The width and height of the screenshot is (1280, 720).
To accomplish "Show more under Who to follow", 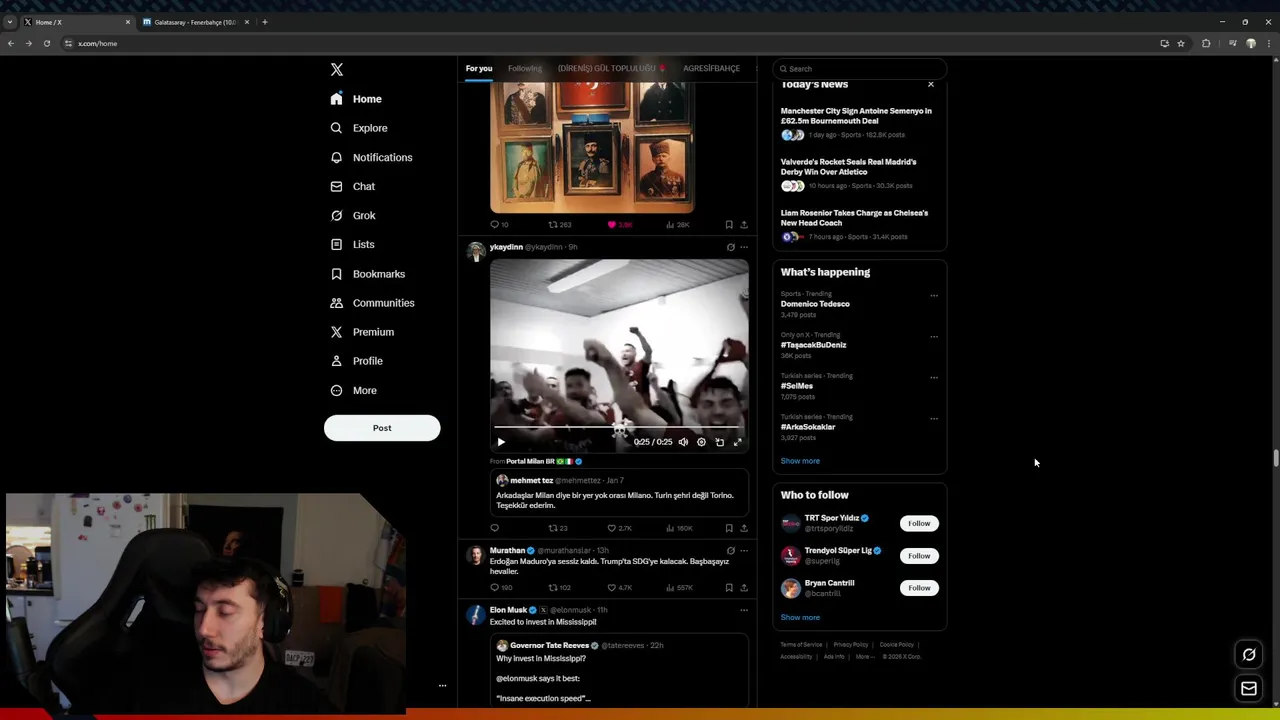I will coord(800,618).
